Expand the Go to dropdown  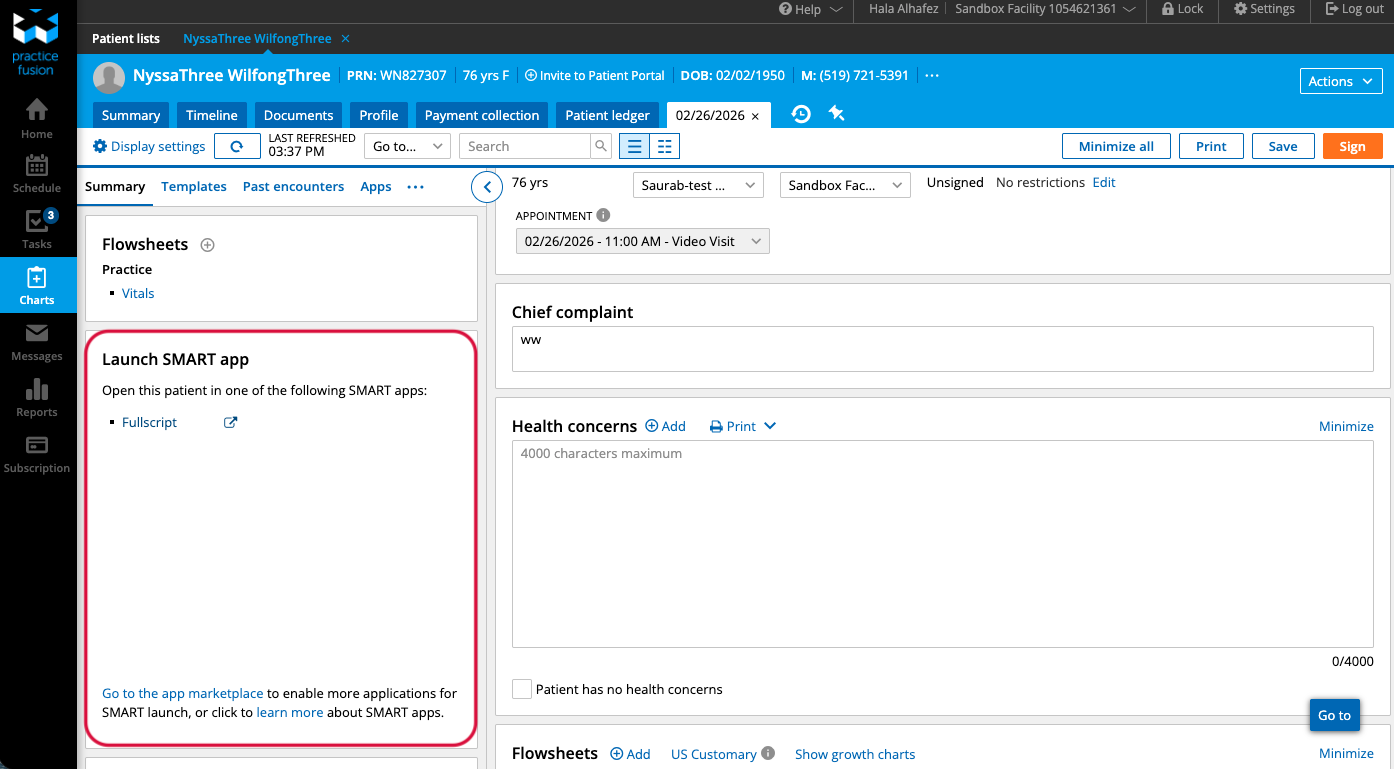(407, 146)
